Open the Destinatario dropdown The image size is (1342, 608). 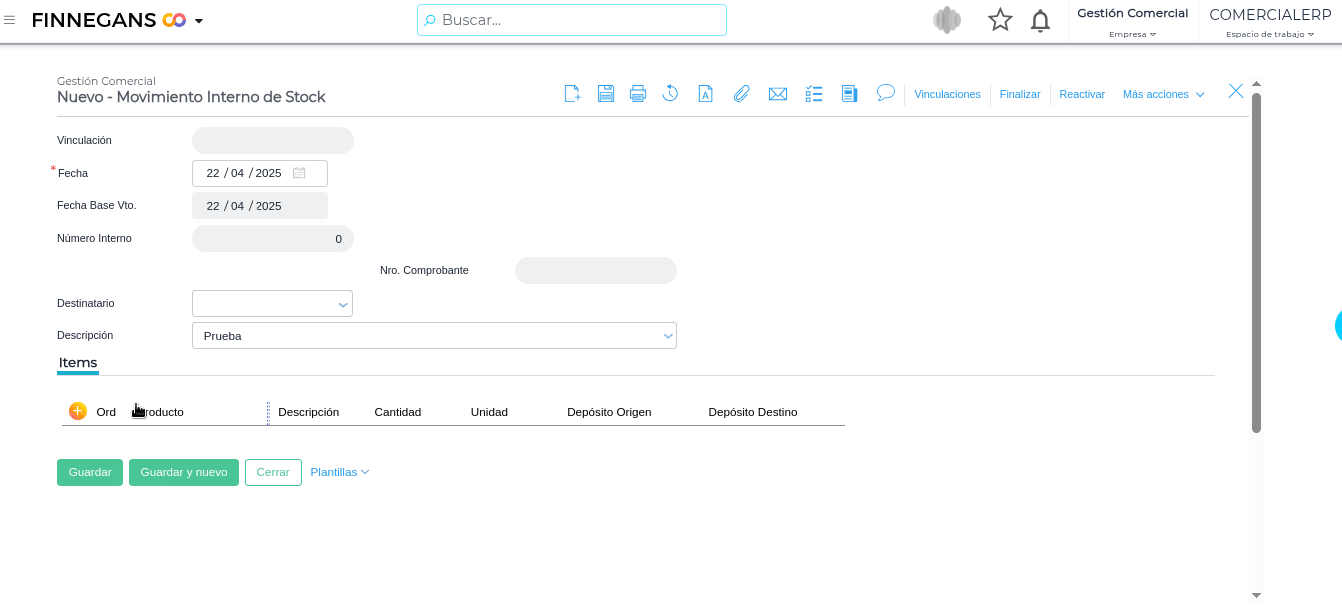273,303
